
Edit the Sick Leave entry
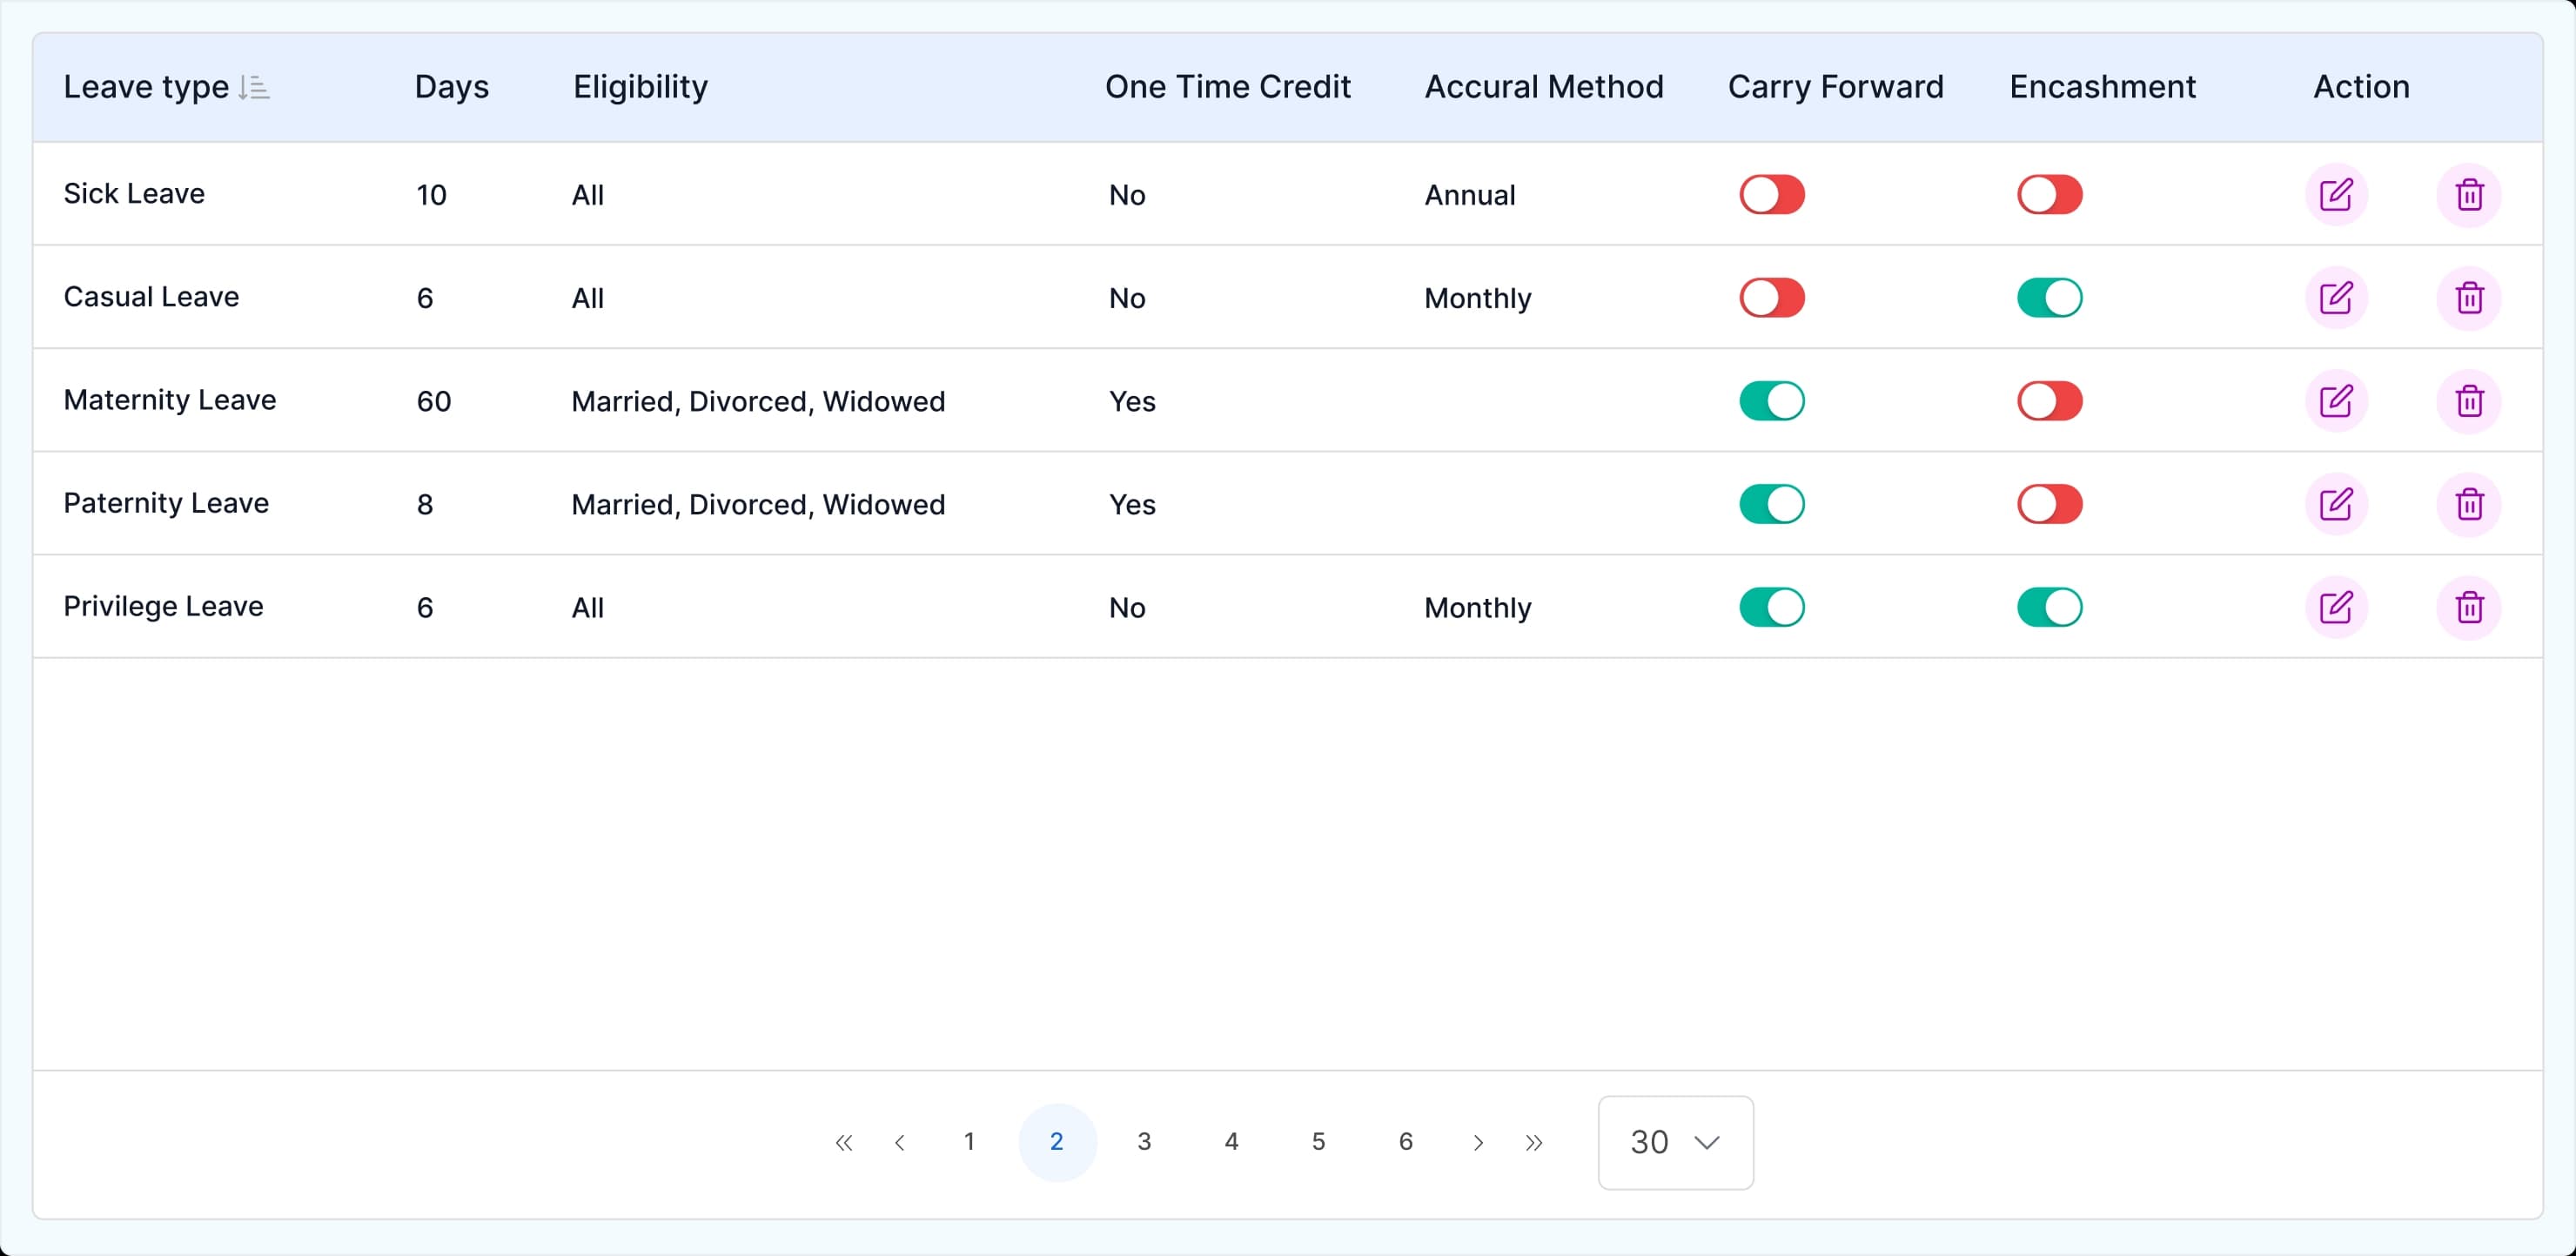point(2336,195)
